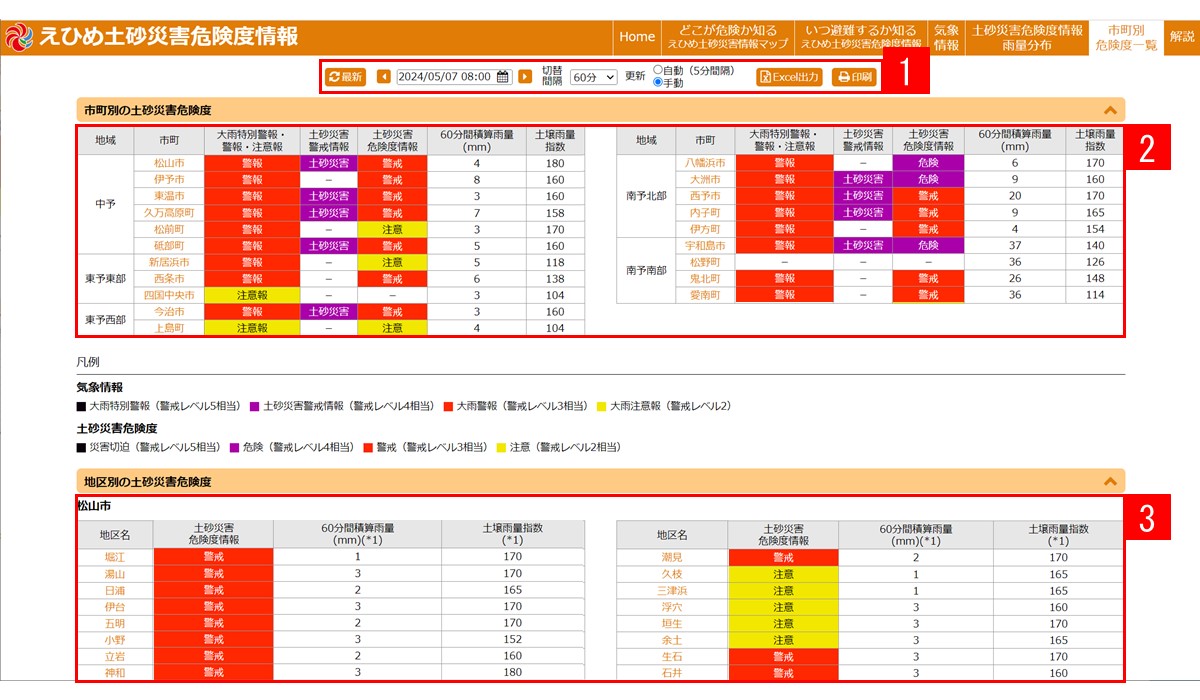Image resolution: width=1200 pixels, height=700 pixels.
Task: Collapse the 市町別の土砂災害危険度 section chevron
Action: (x=1109, y=111)
